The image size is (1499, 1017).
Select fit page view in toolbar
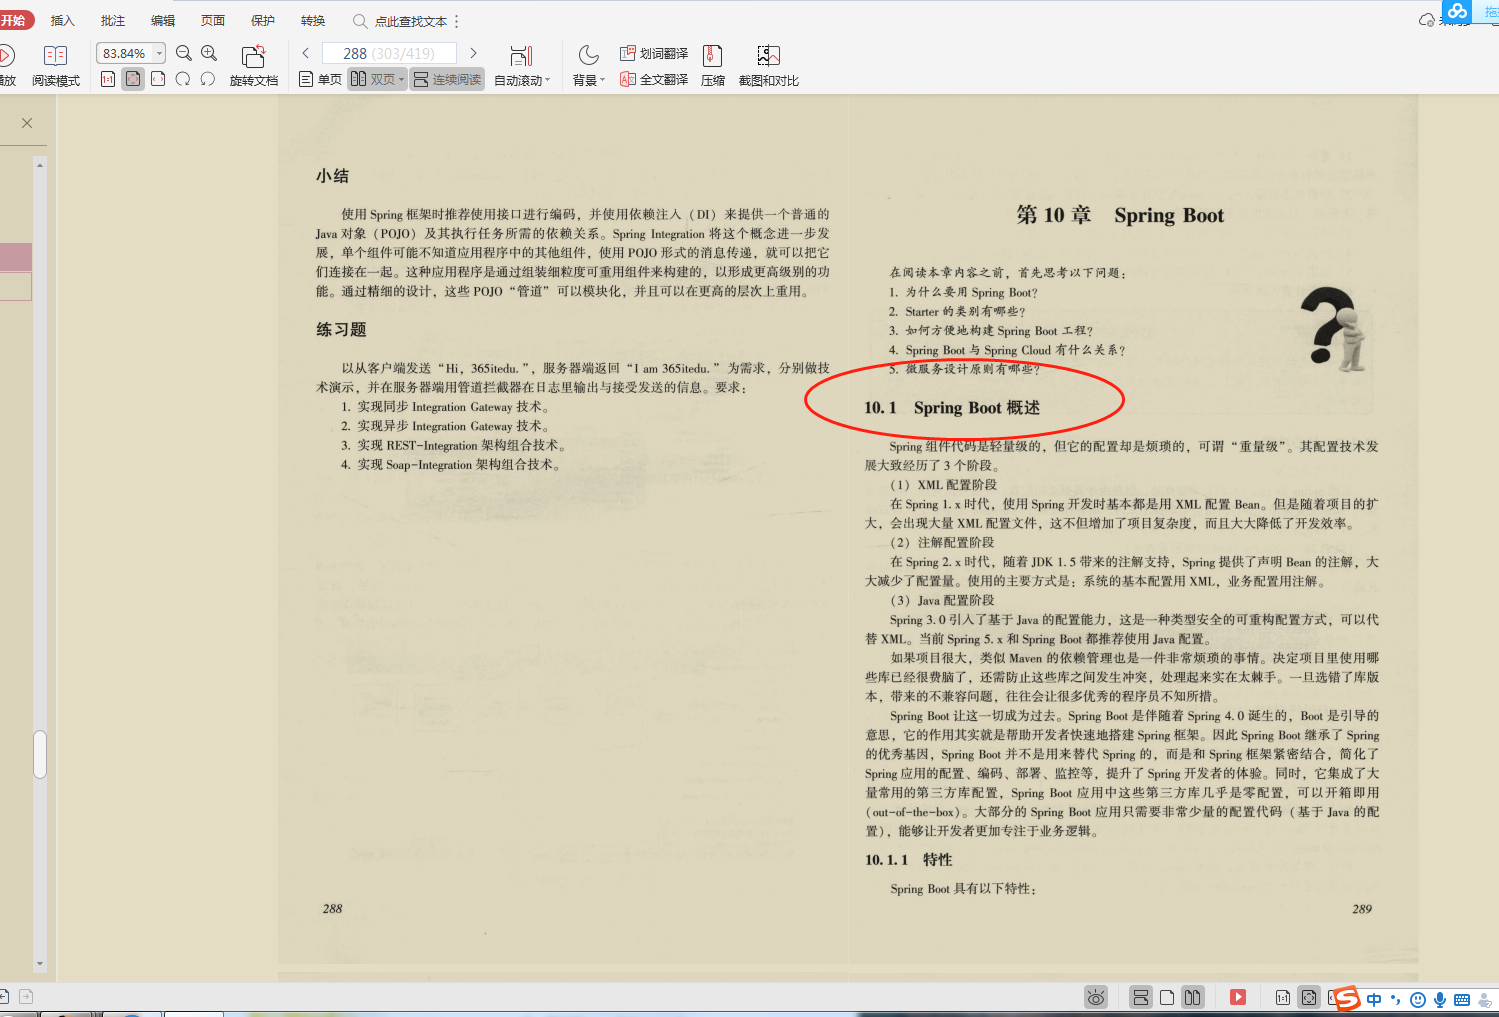(x=133, y=79)
